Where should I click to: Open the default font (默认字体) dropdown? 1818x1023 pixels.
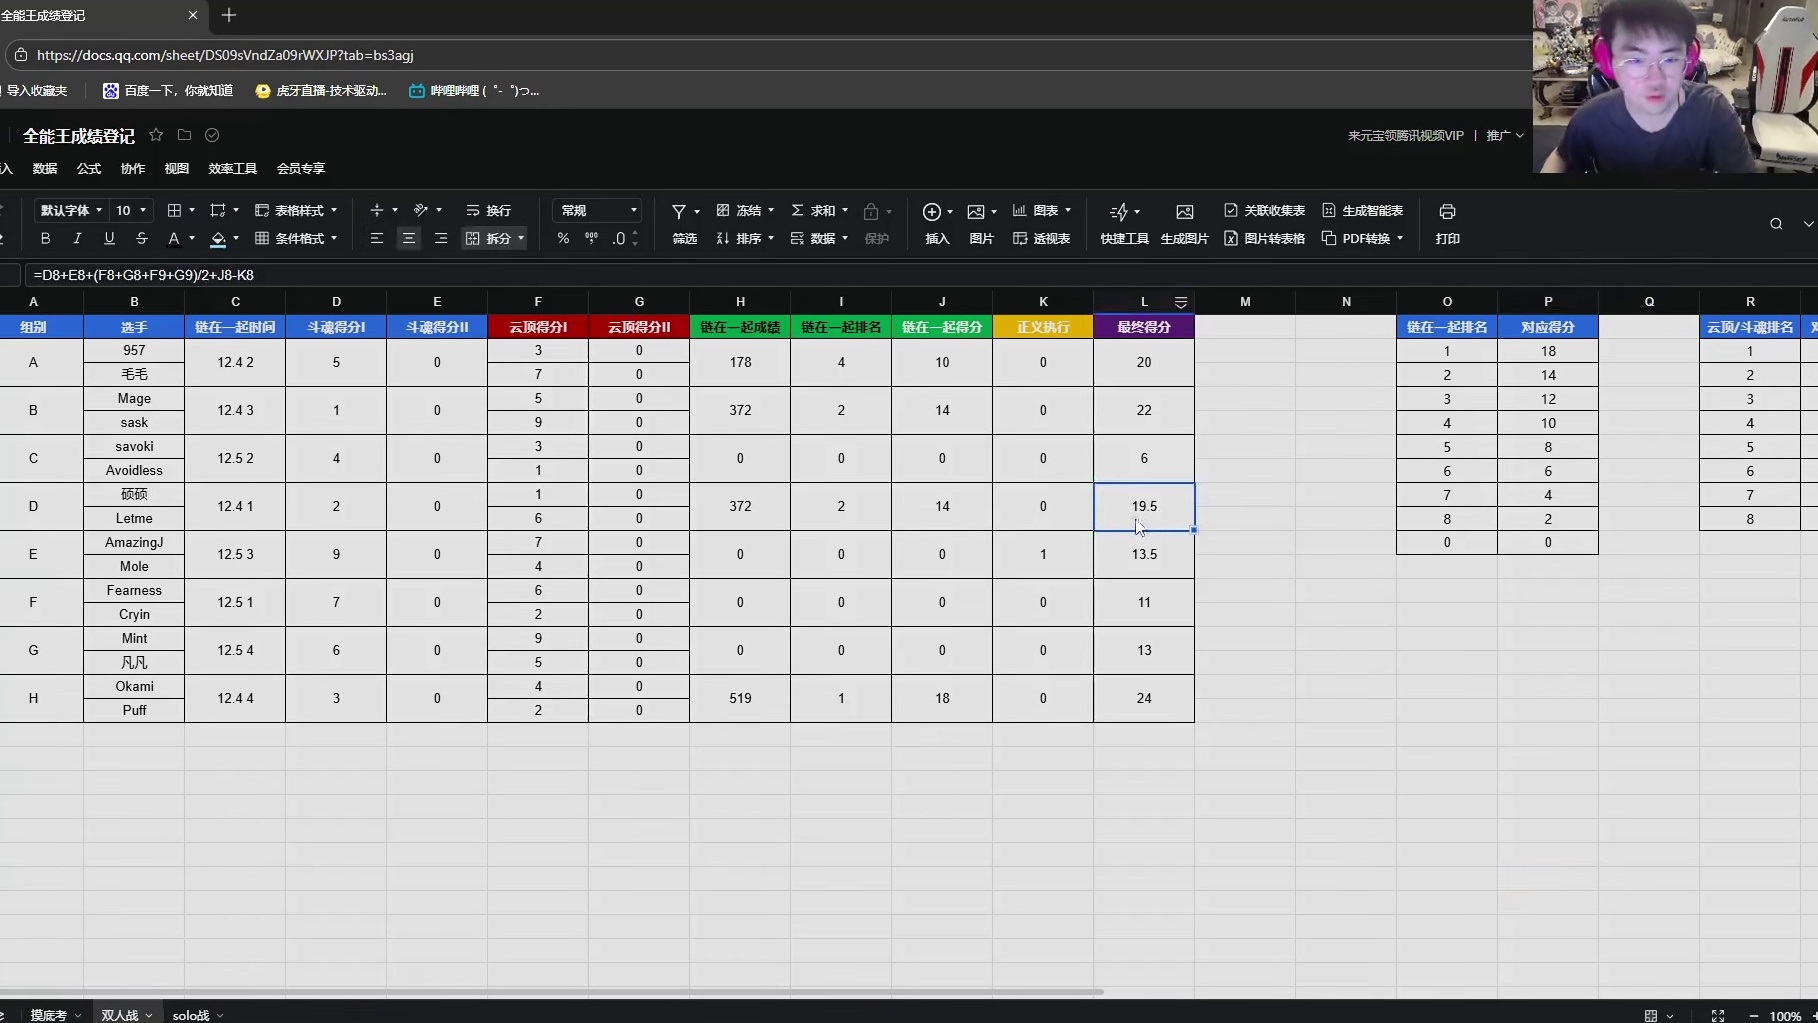click(x=71, y=211)
